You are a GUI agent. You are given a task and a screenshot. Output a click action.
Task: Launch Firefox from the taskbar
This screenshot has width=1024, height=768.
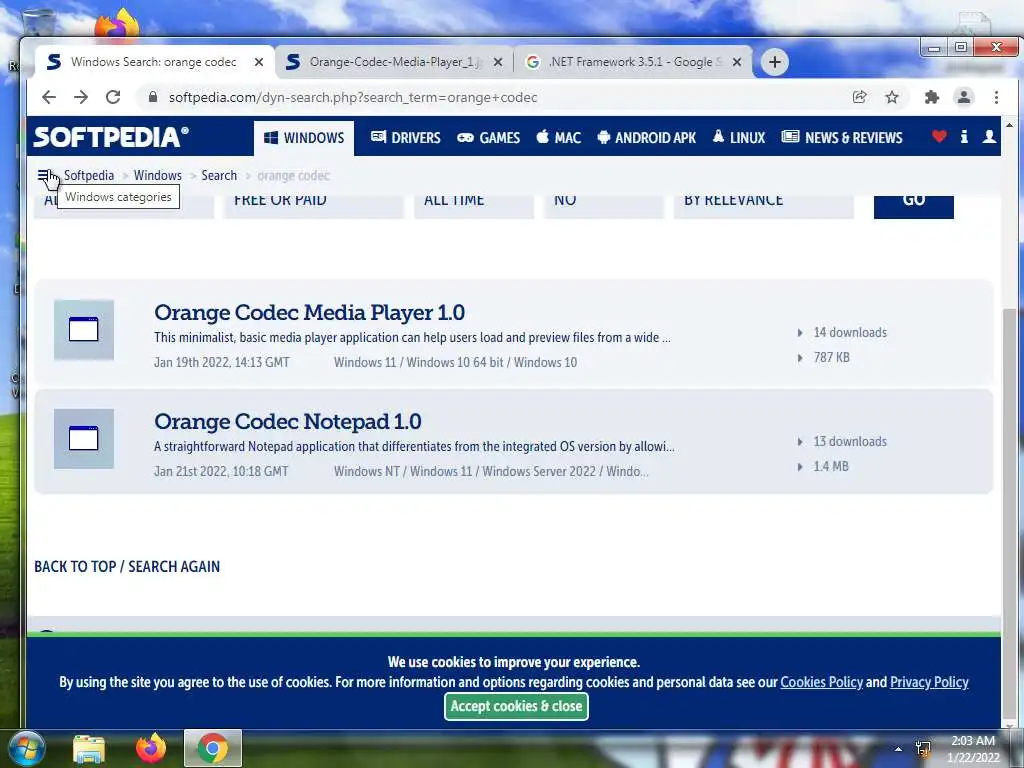point(151,748)
